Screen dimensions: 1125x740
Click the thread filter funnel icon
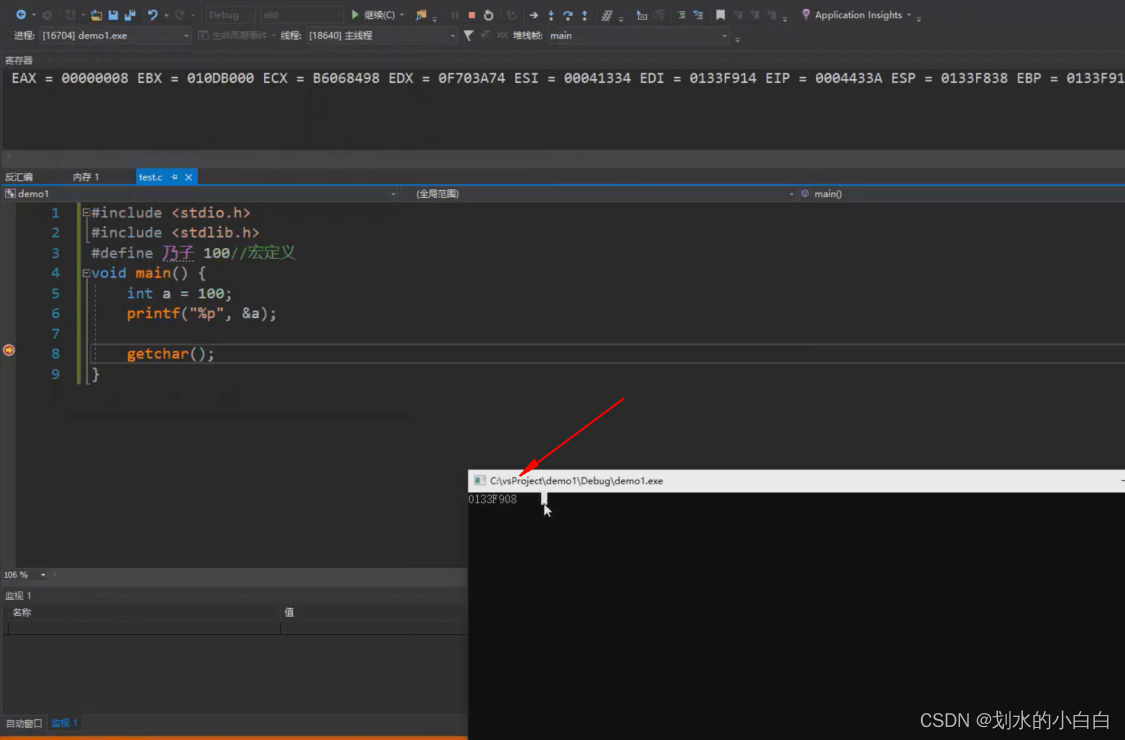pos(468,35)
